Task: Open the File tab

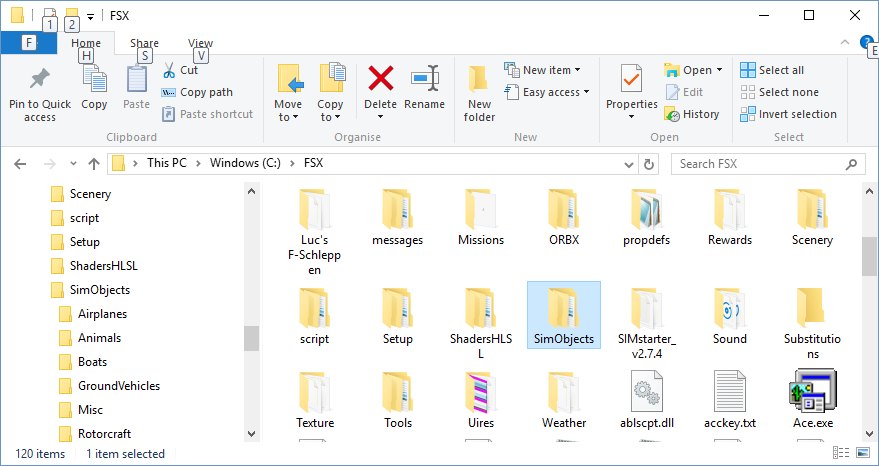Action: click(29, 43)
